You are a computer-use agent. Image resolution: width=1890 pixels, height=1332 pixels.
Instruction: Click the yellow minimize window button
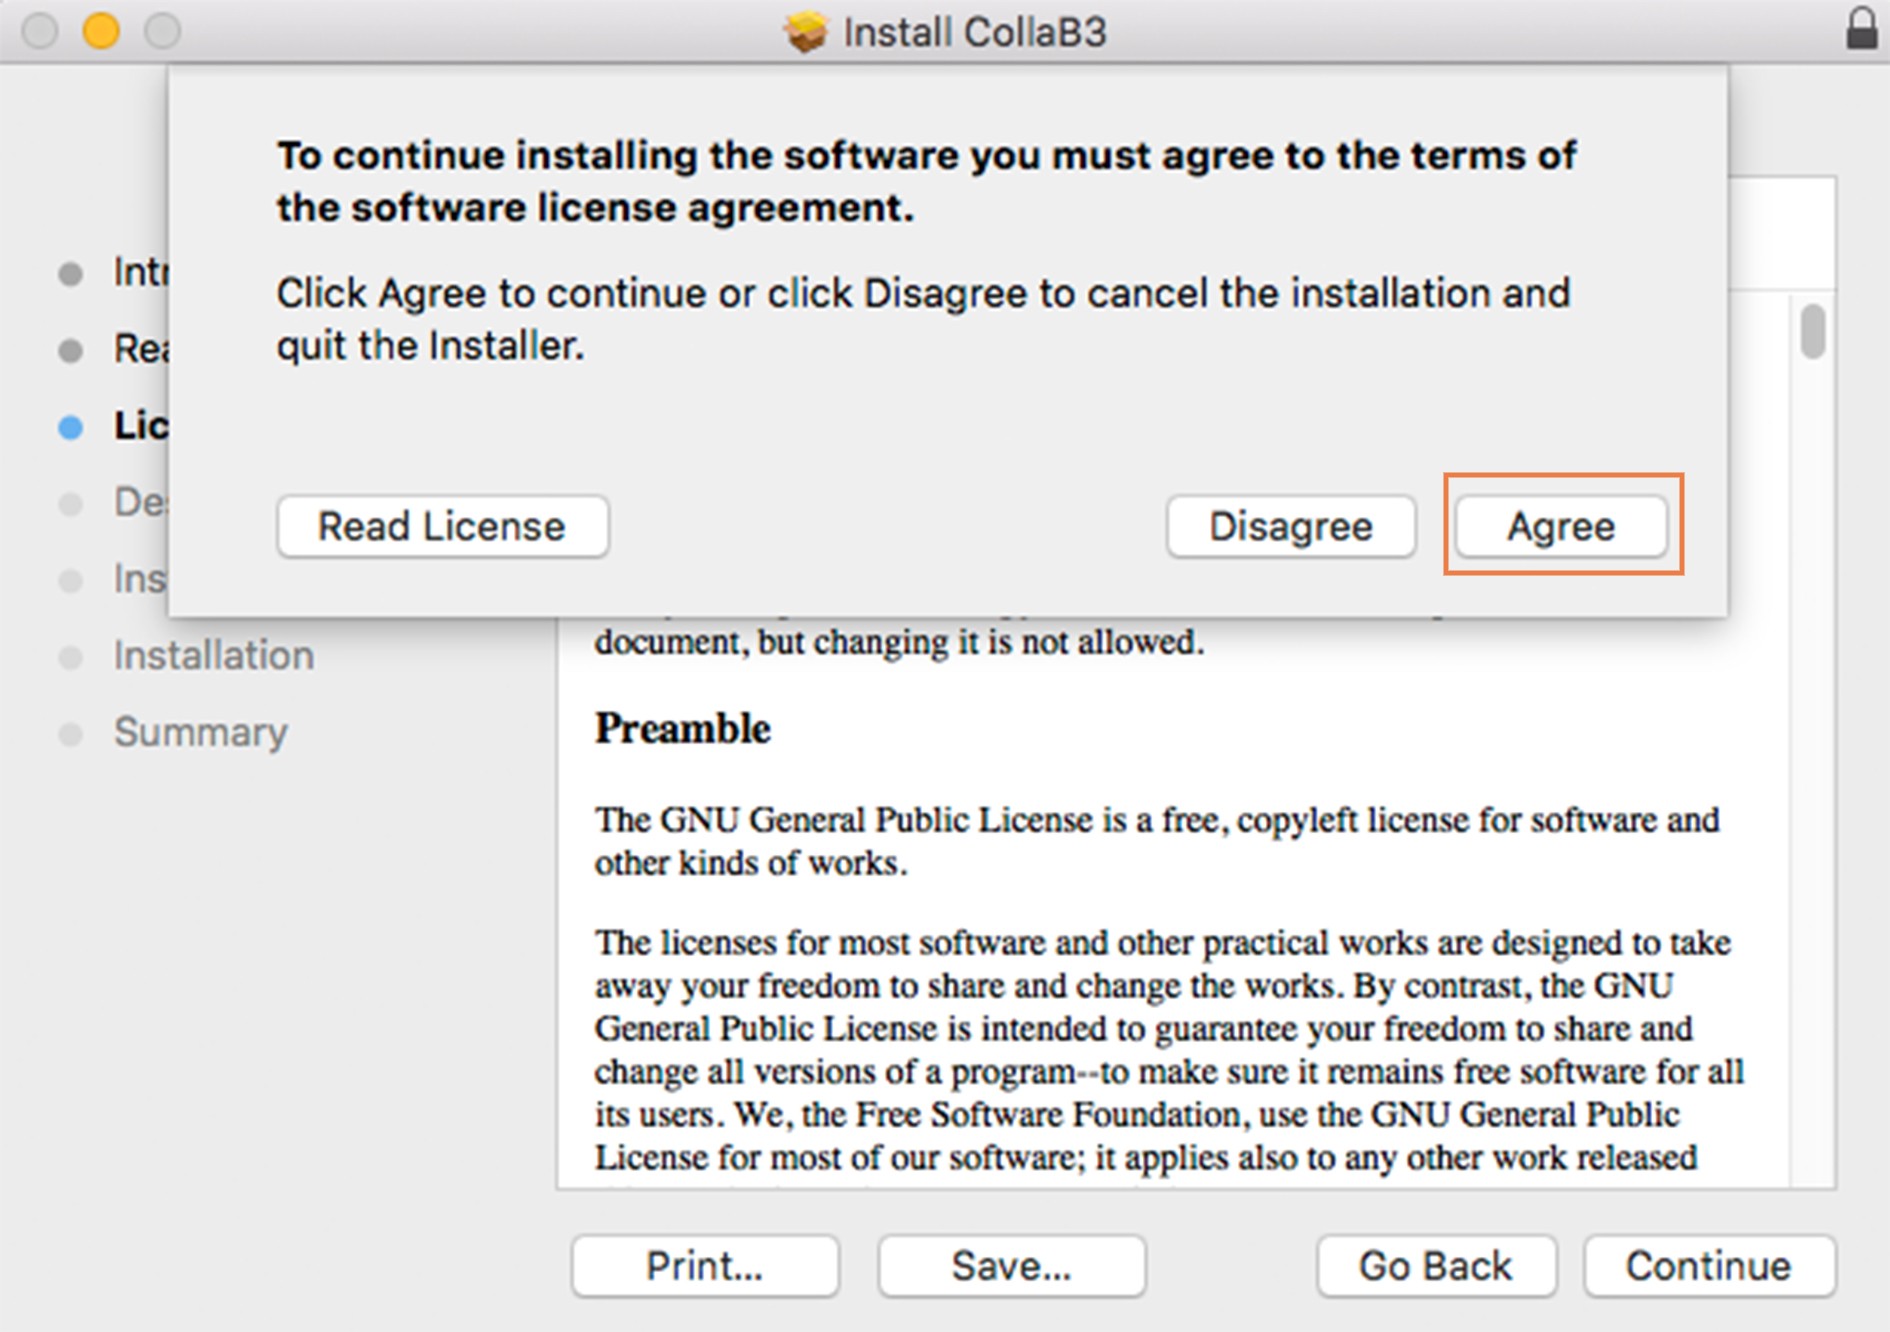pyautogui.click(x=101, y=31)
